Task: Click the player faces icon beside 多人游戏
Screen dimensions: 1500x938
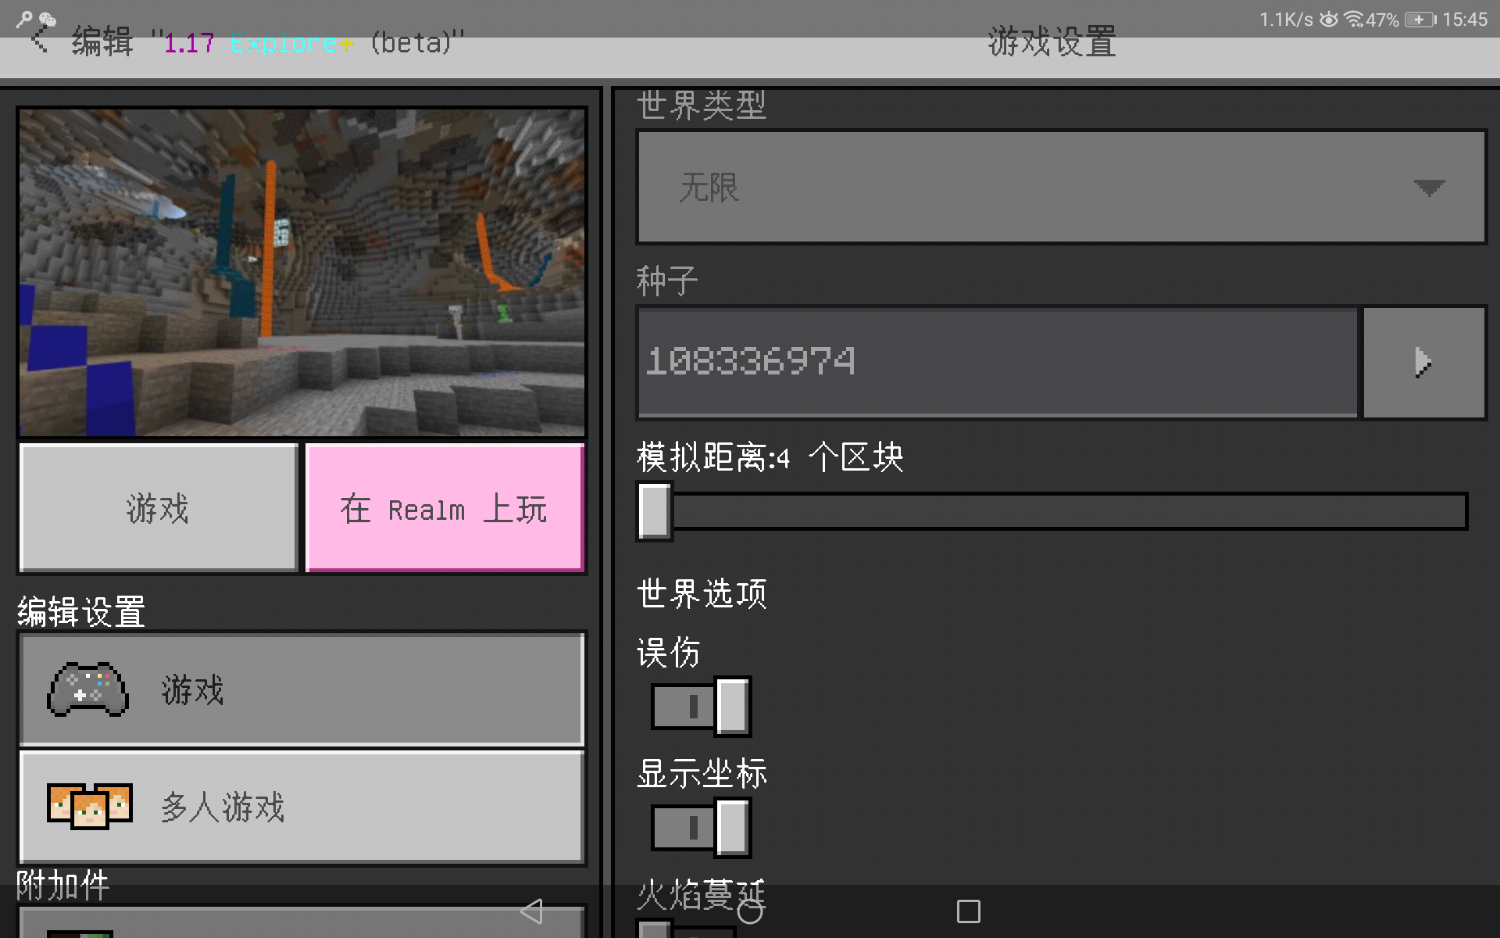Action: 90,806
